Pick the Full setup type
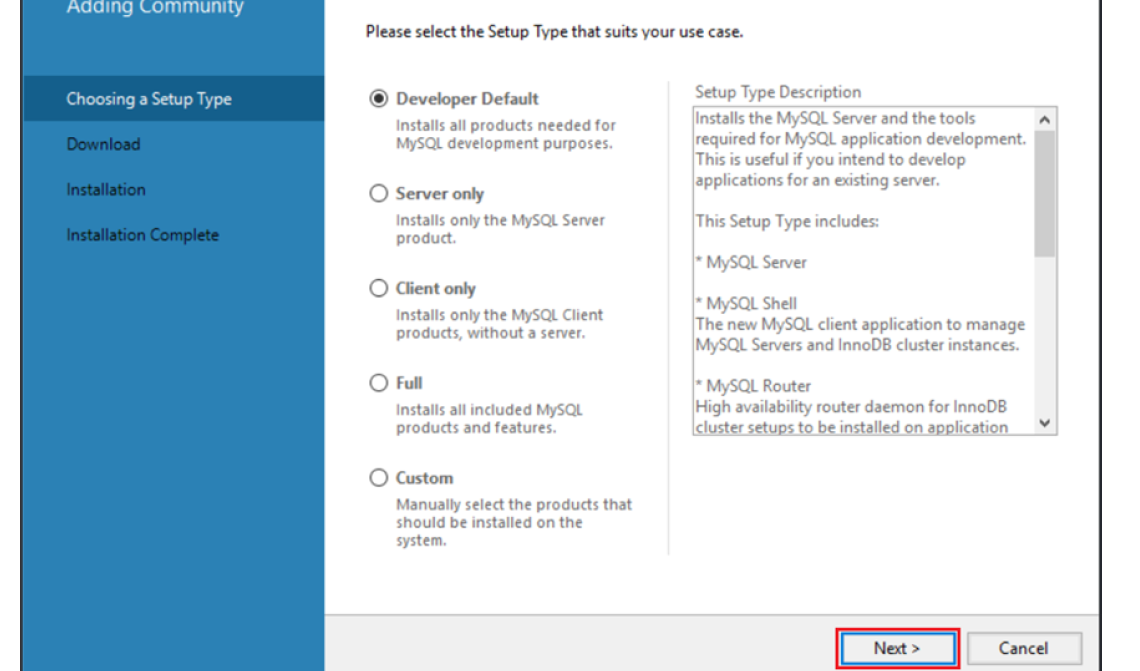1140x671 pixels. [378, 382]
